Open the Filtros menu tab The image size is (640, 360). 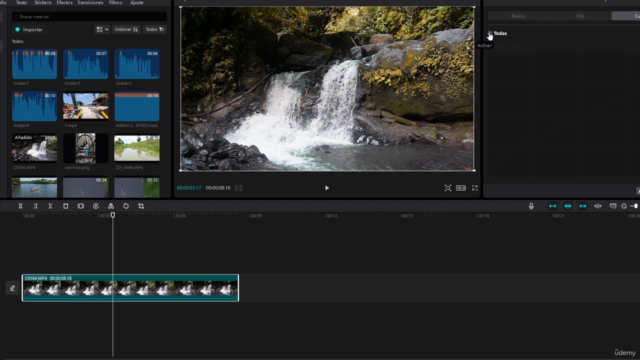tap(116, 2)
